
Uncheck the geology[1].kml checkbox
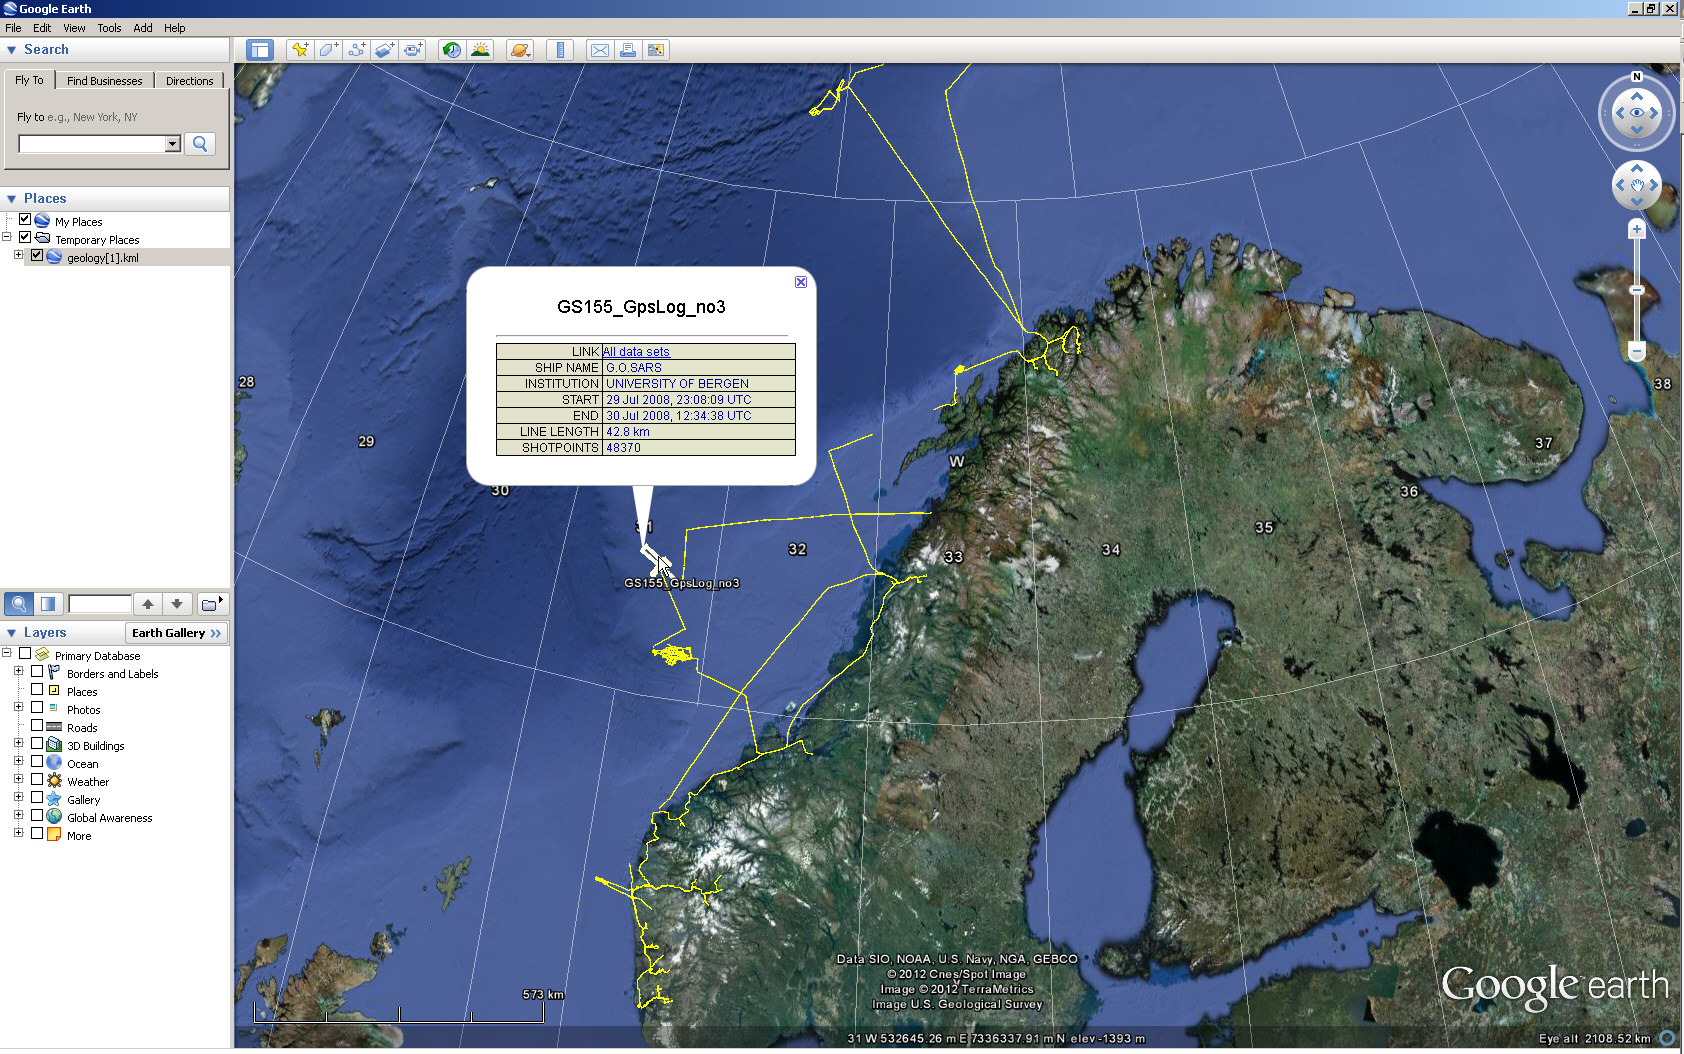37,256
